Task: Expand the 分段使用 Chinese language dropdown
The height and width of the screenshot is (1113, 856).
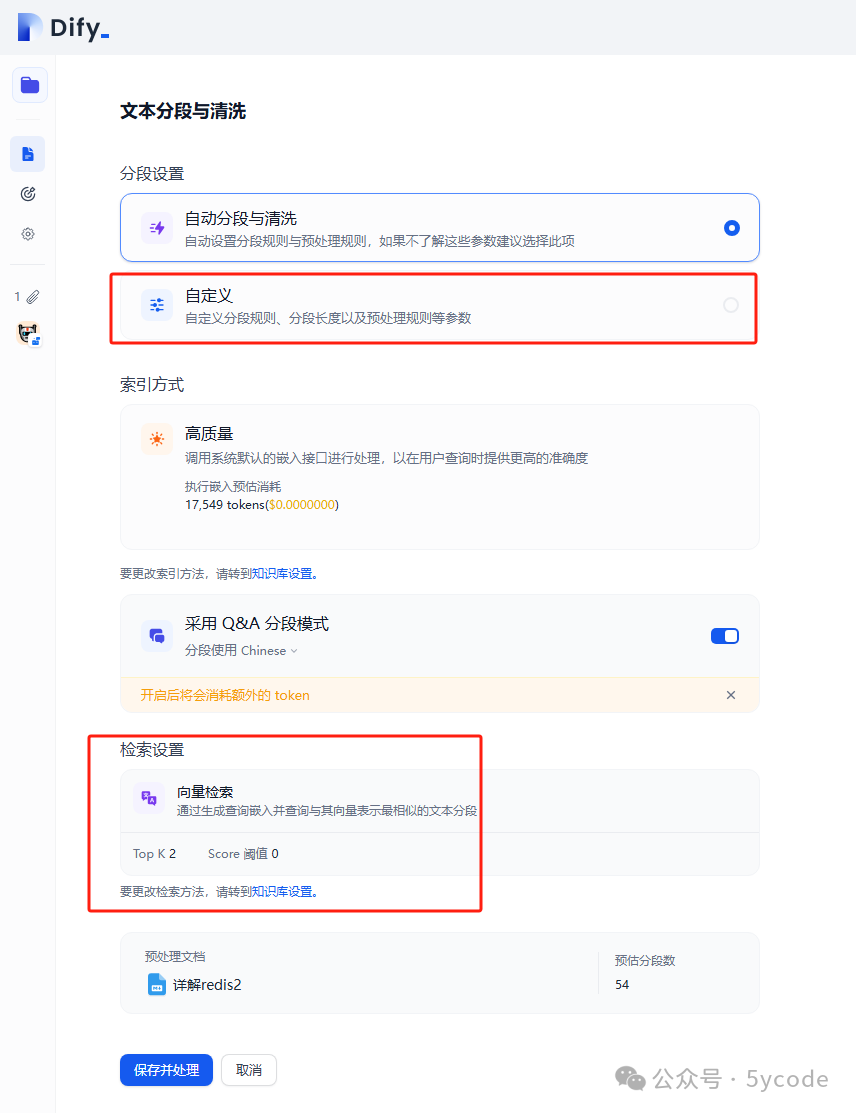Action: click(x=241, y=650)
